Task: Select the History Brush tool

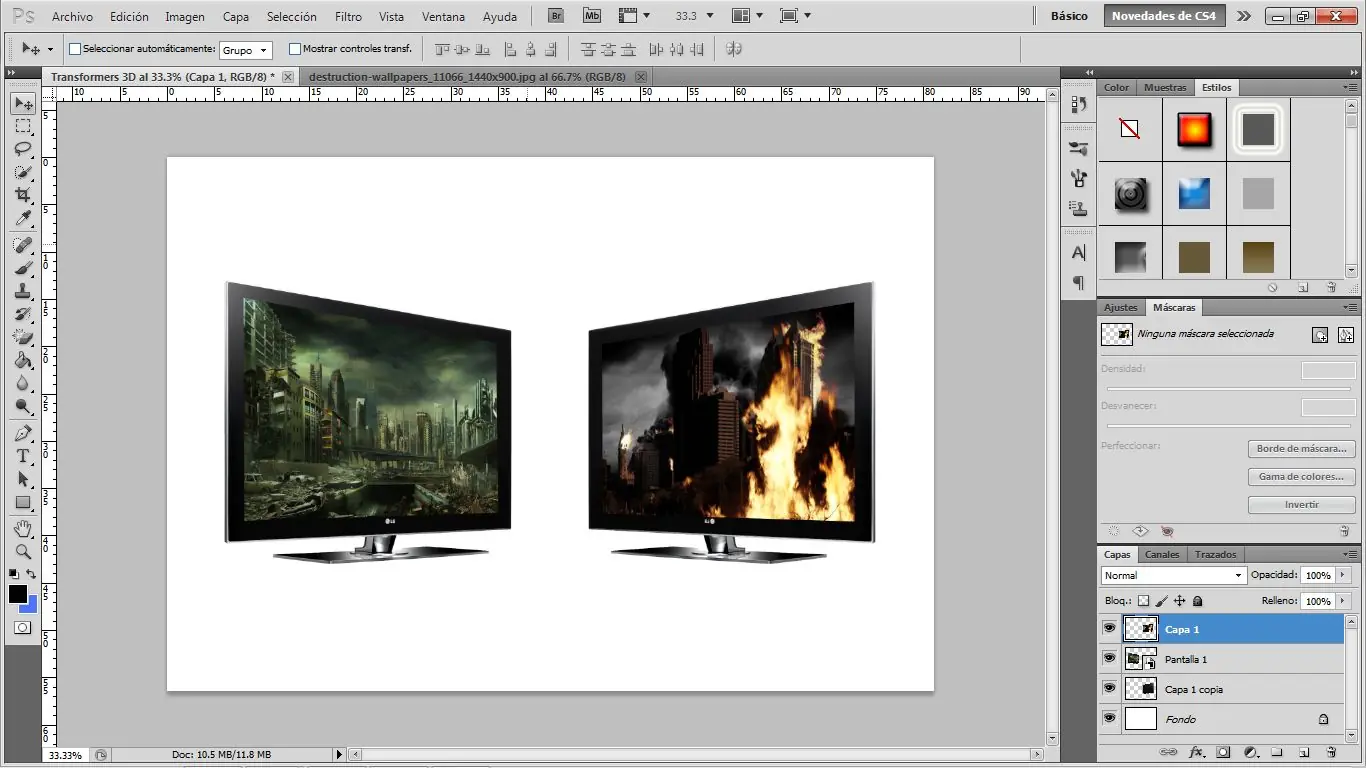Action: [23, 314]
